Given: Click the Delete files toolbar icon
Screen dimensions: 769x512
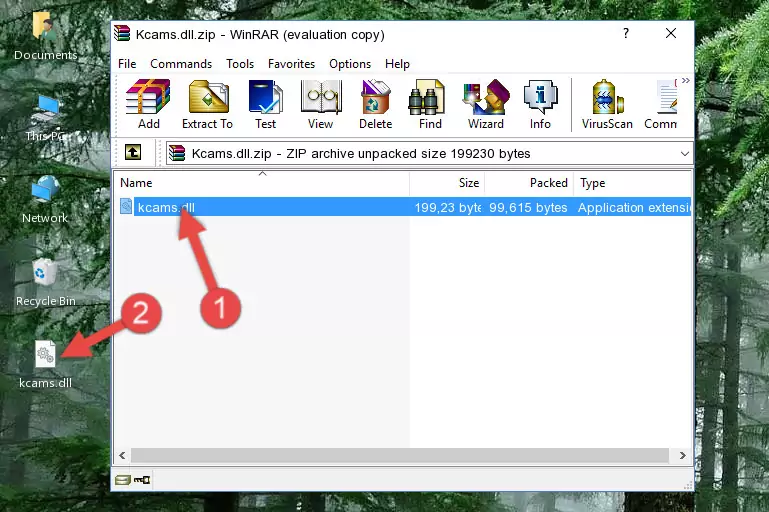Looking at the screenshot, I should click(x=376, y=104).
